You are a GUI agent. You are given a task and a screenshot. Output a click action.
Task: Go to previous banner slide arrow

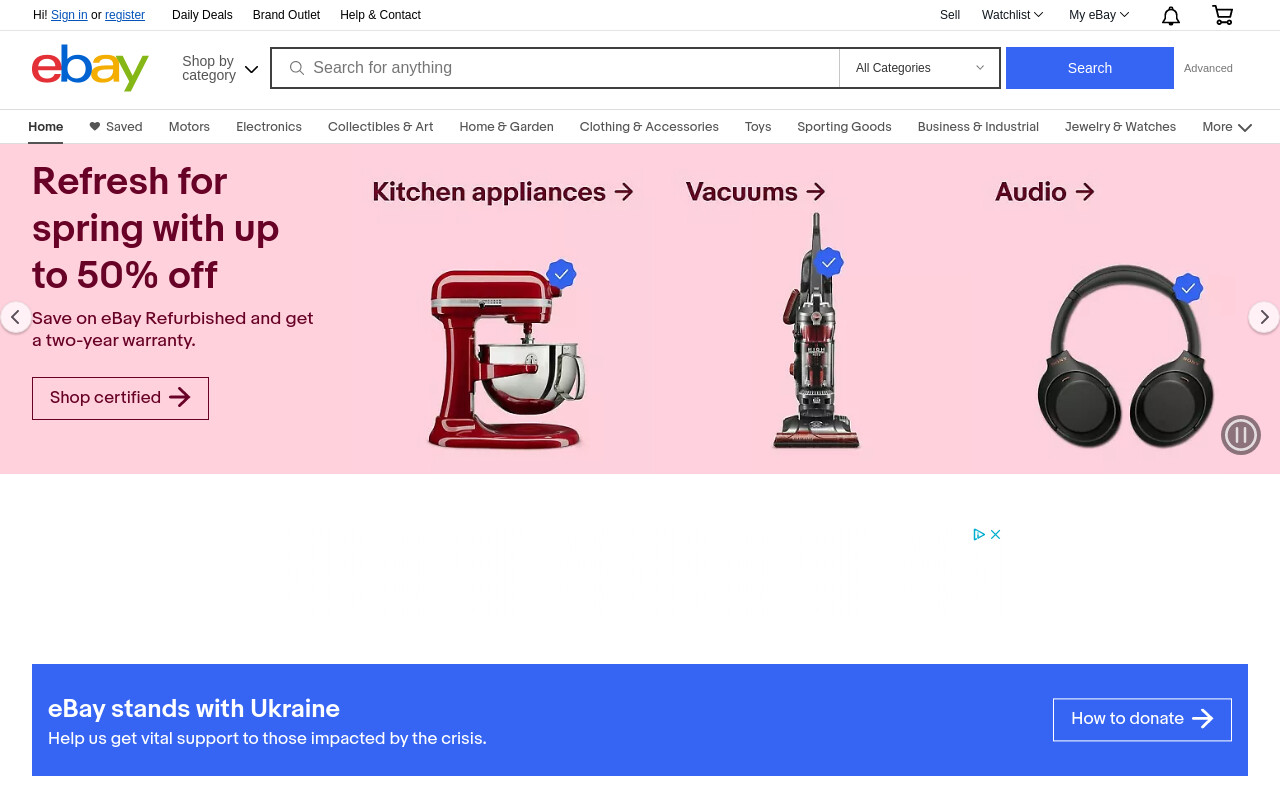click(x=15, y=317)
